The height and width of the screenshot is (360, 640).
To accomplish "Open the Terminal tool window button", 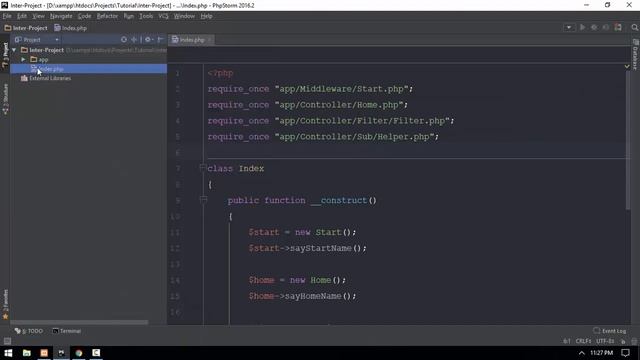I will [x=67, y=331].
